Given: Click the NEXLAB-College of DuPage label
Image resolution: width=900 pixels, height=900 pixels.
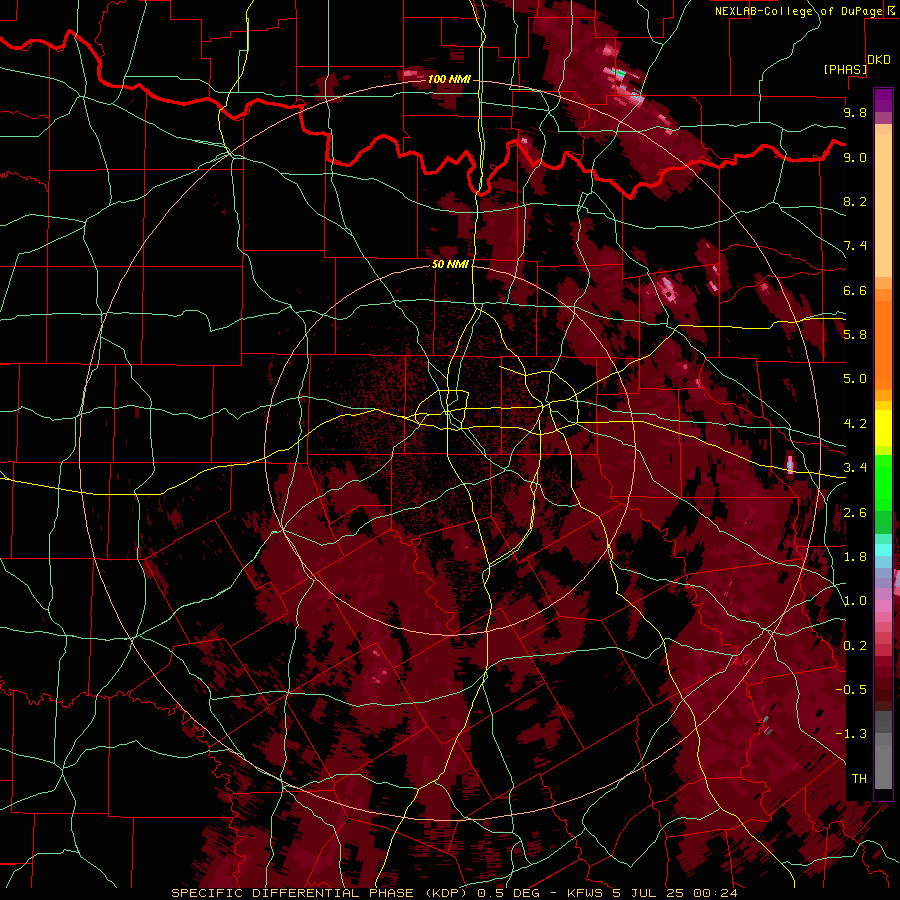Looking at the screenshot, I should (798, 11).
